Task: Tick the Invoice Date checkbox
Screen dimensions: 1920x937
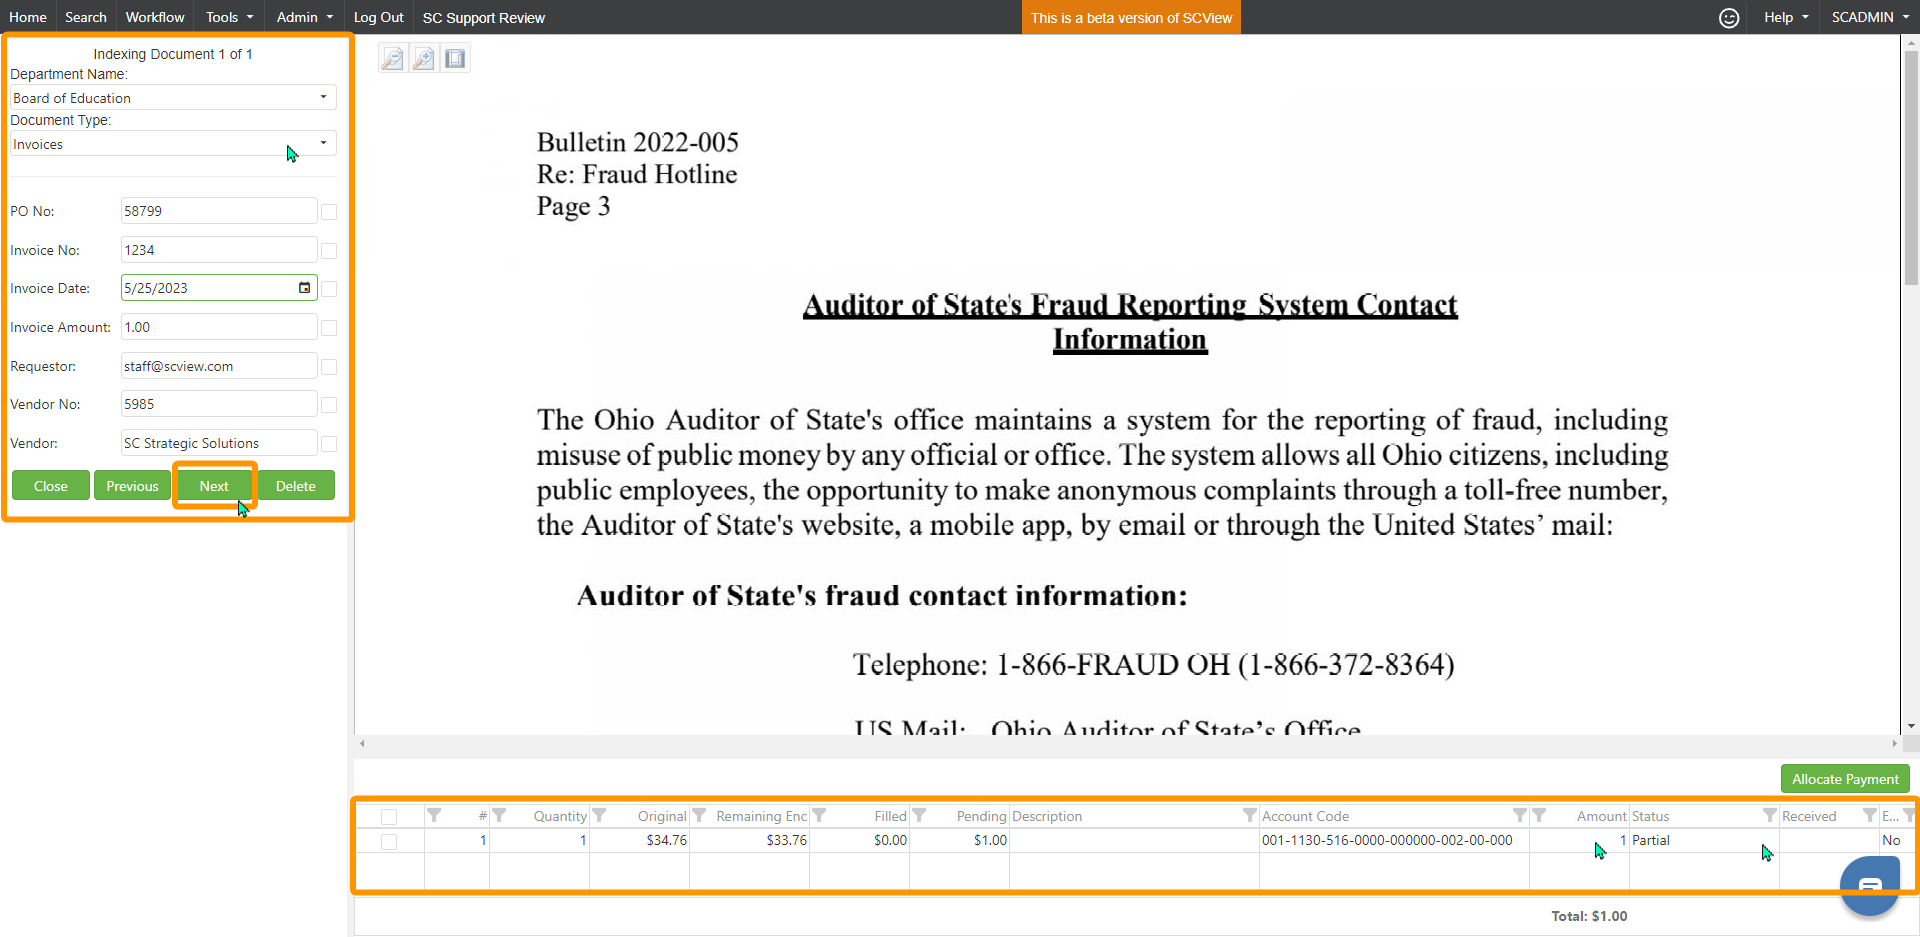Action: [x=329, y=289]
